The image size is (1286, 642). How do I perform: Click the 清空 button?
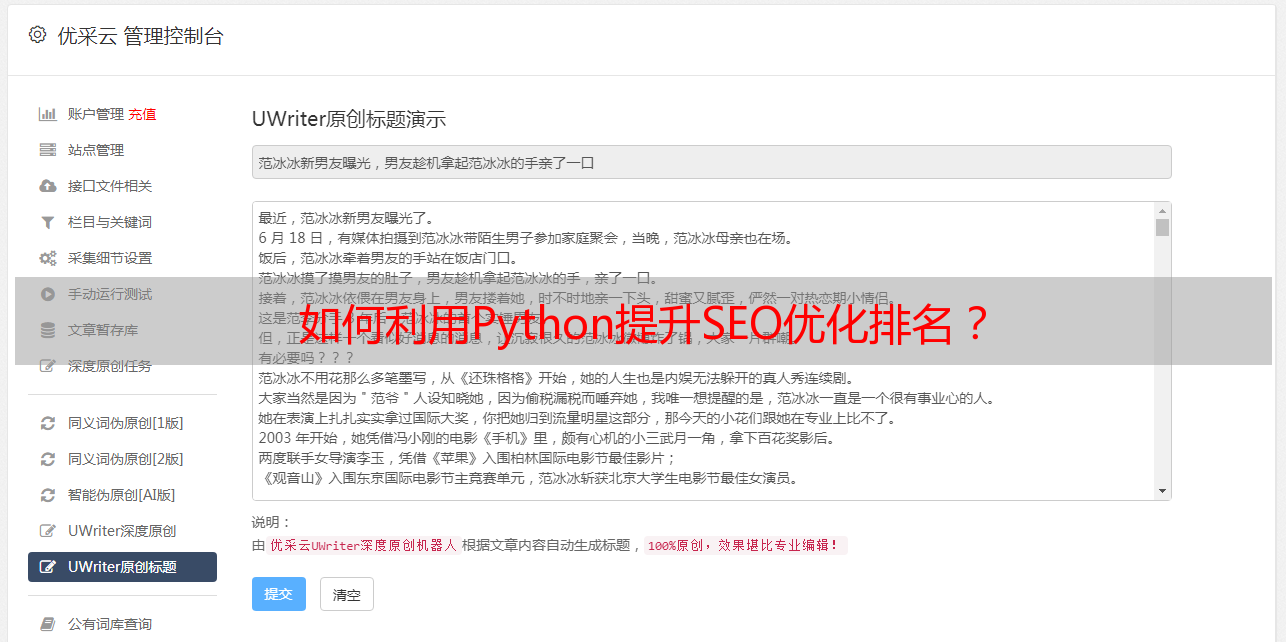click(x=347, y=594)
